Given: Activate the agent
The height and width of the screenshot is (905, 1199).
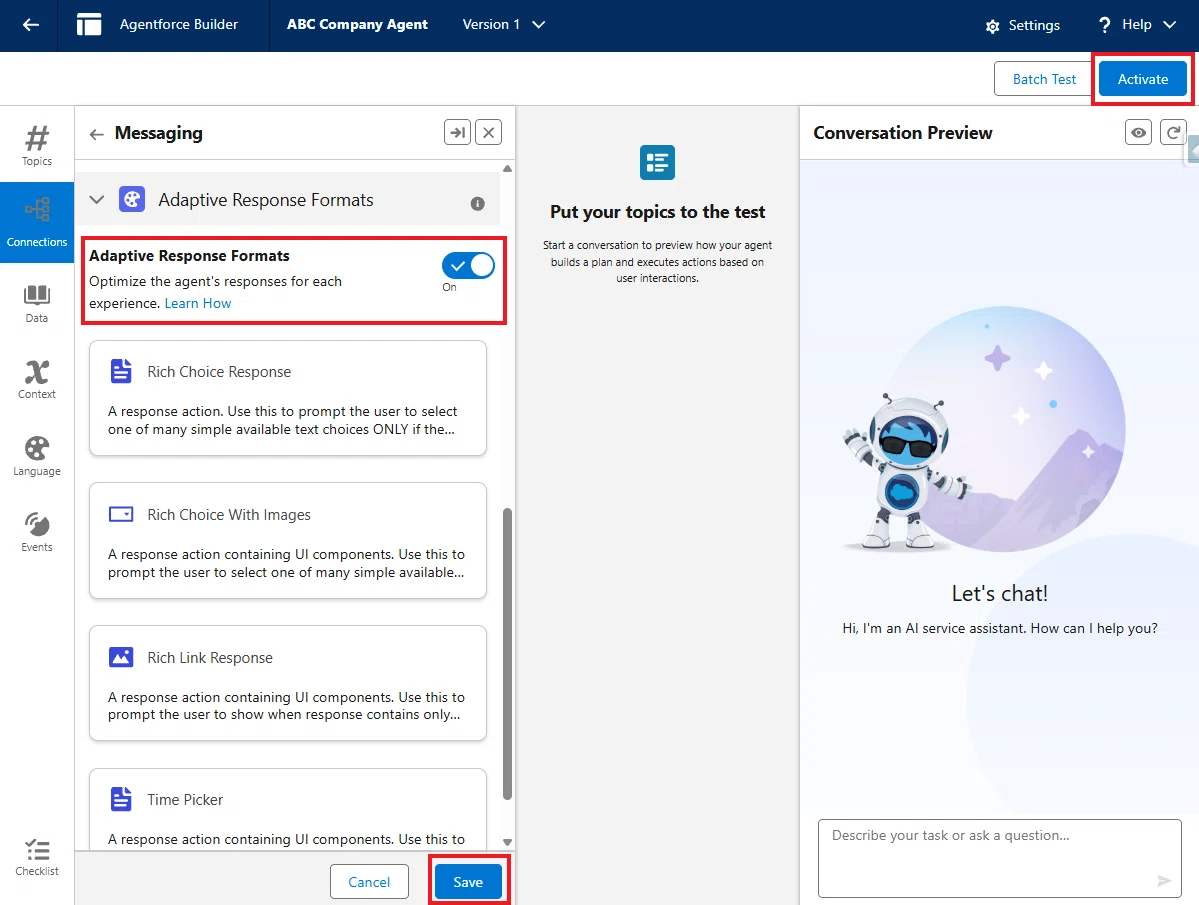Looking at the screenshot, I should point(1142,79).
